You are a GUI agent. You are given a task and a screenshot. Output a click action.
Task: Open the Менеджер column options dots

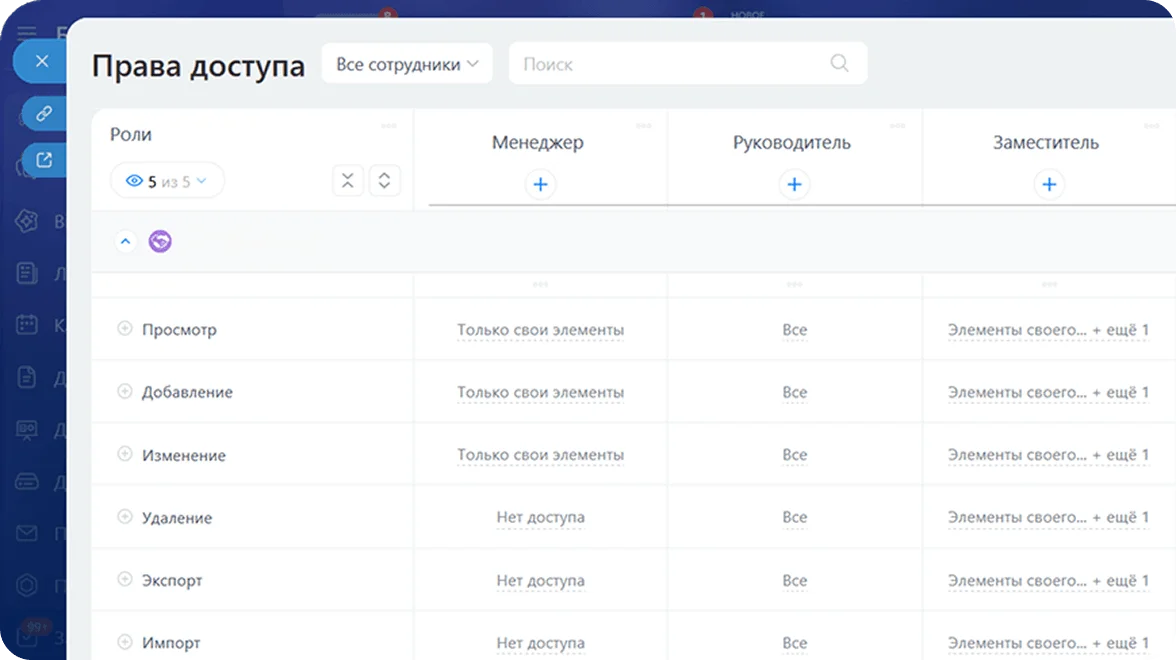pyautogui.click(x=644, y=126)
